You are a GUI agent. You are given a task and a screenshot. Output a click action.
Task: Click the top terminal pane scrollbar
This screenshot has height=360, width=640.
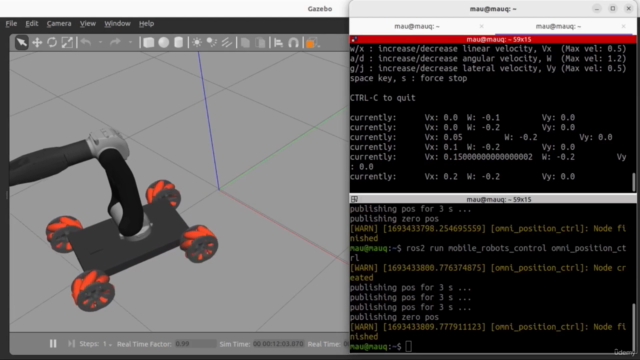click(x=634, y=182)
